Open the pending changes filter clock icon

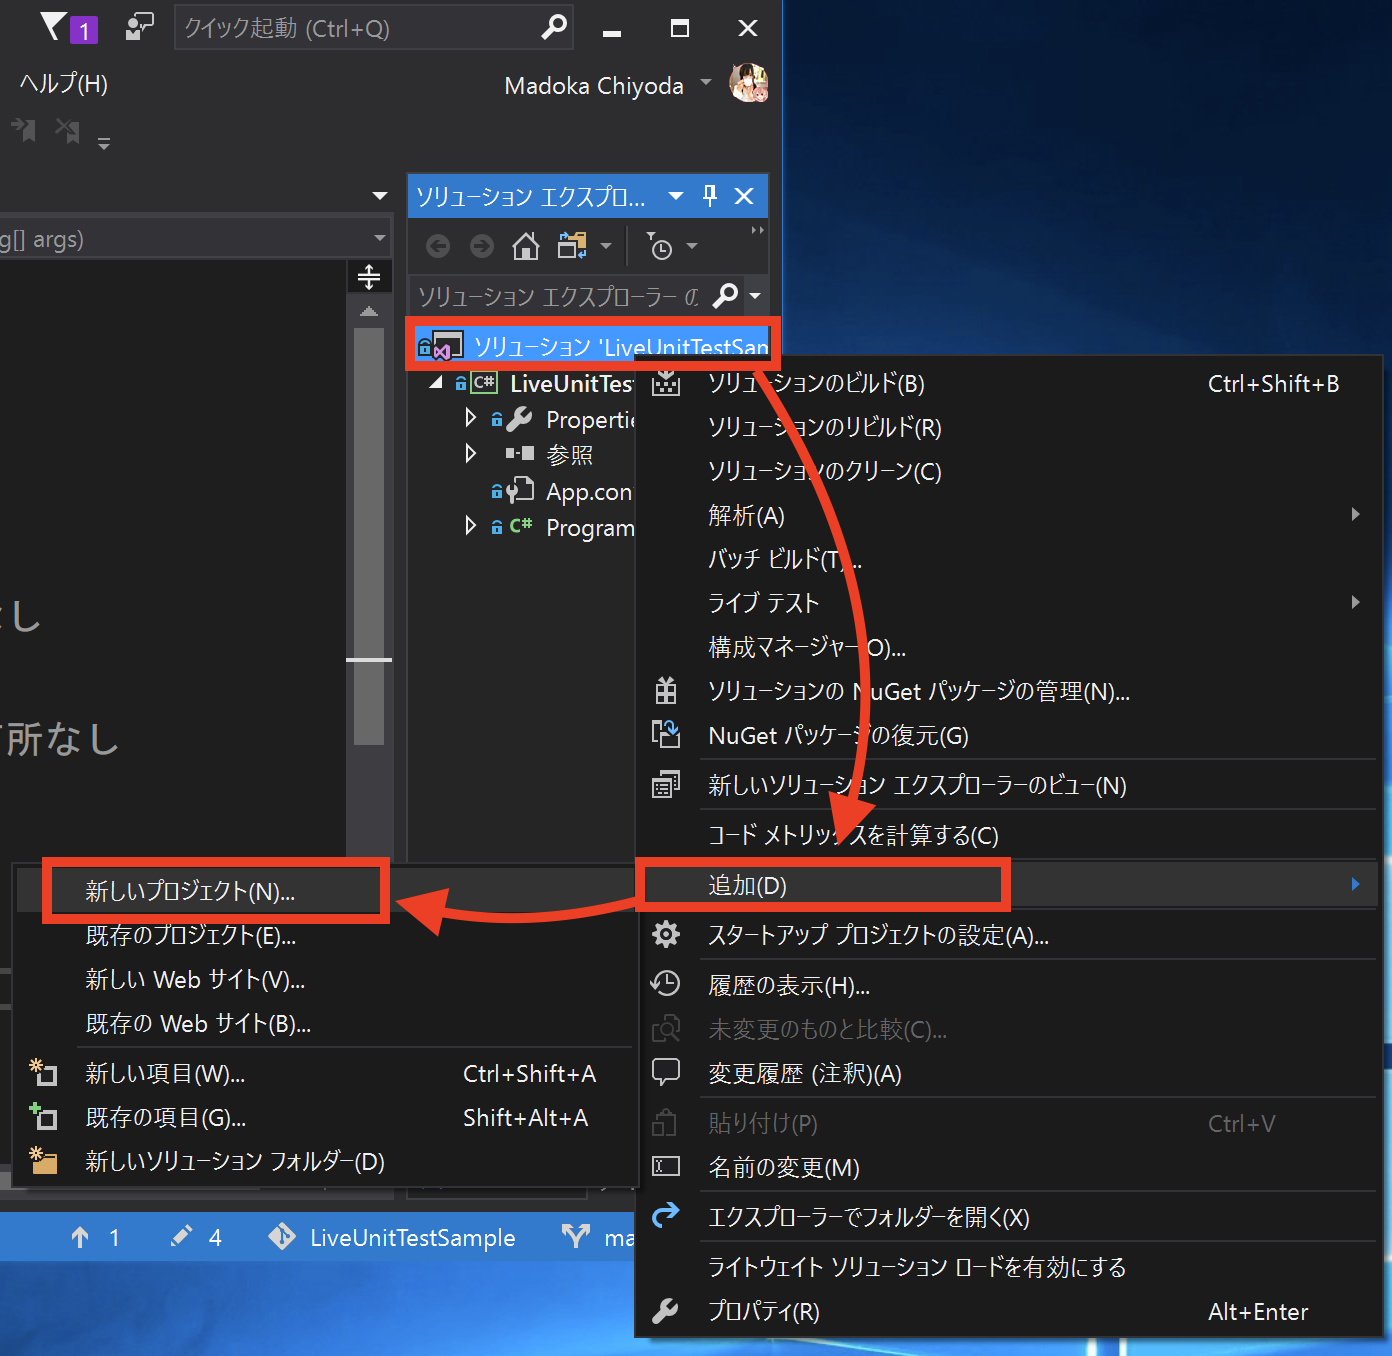(660, 246)
